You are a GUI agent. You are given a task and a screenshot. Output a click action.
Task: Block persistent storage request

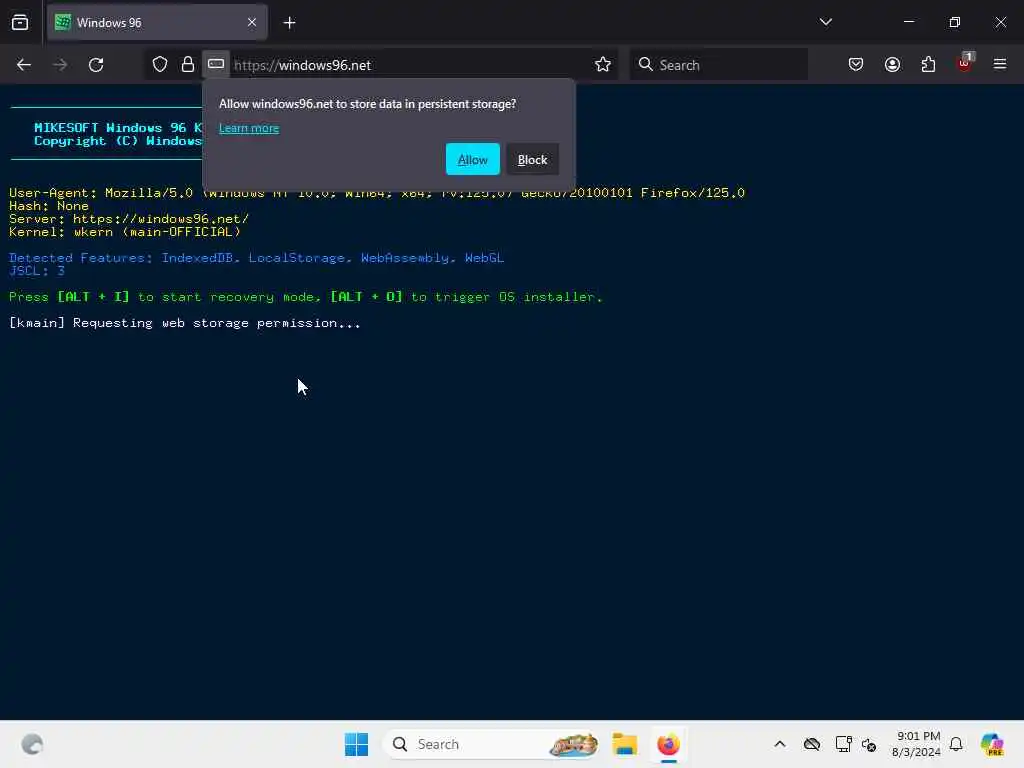(x=532, y=159)
